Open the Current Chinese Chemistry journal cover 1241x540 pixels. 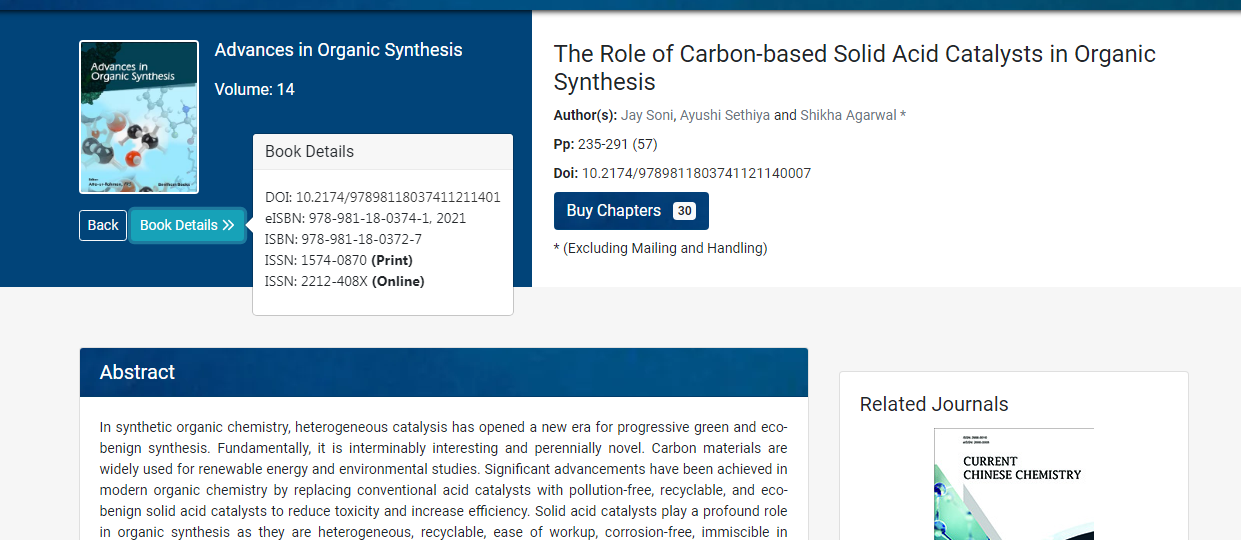tap(1014, 484)
